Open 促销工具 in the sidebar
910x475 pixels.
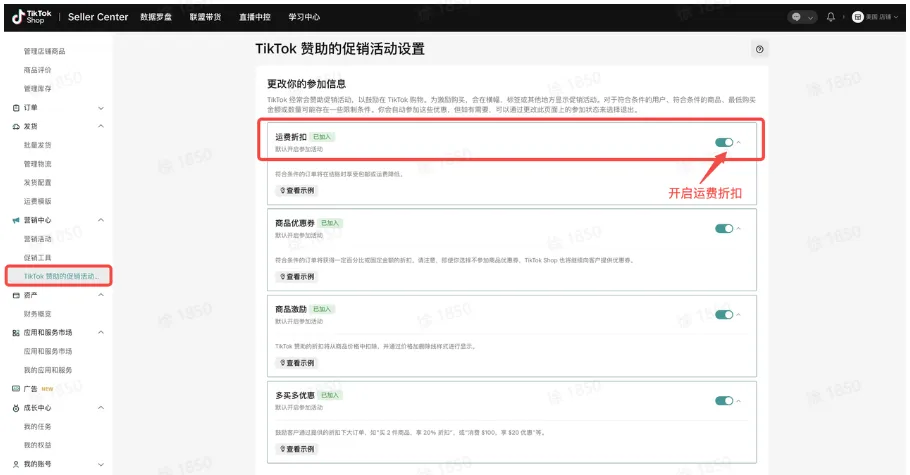click(37, 257)
